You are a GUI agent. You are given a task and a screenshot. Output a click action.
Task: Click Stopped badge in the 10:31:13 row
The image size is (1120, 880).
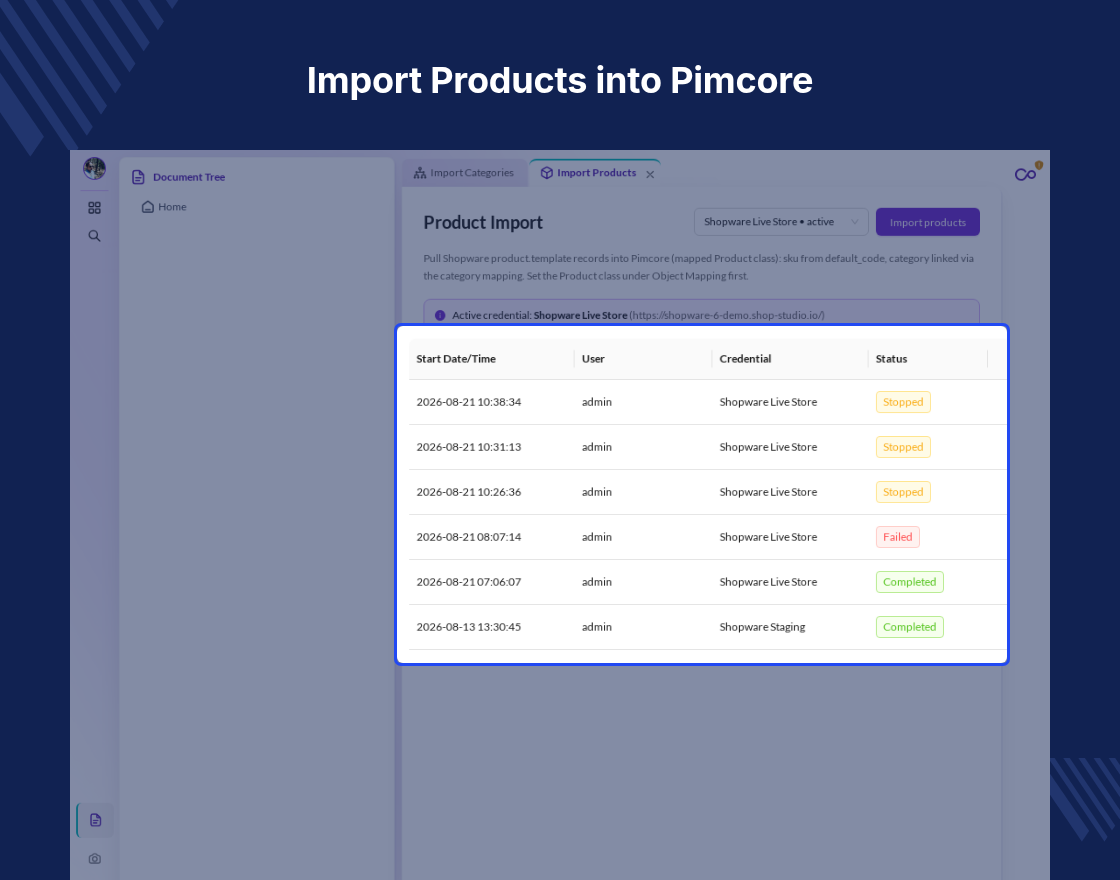903,447
